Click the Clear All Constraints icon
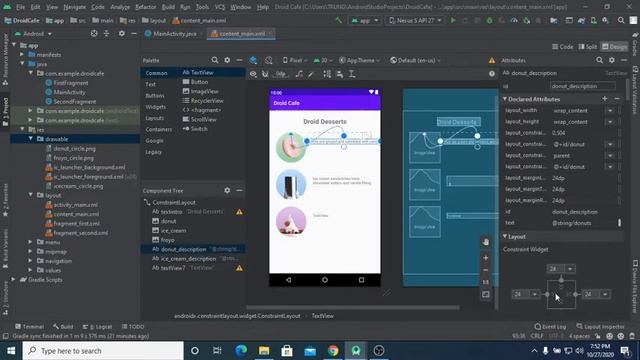This screenshot has width=640, height=360. (299, 74)
